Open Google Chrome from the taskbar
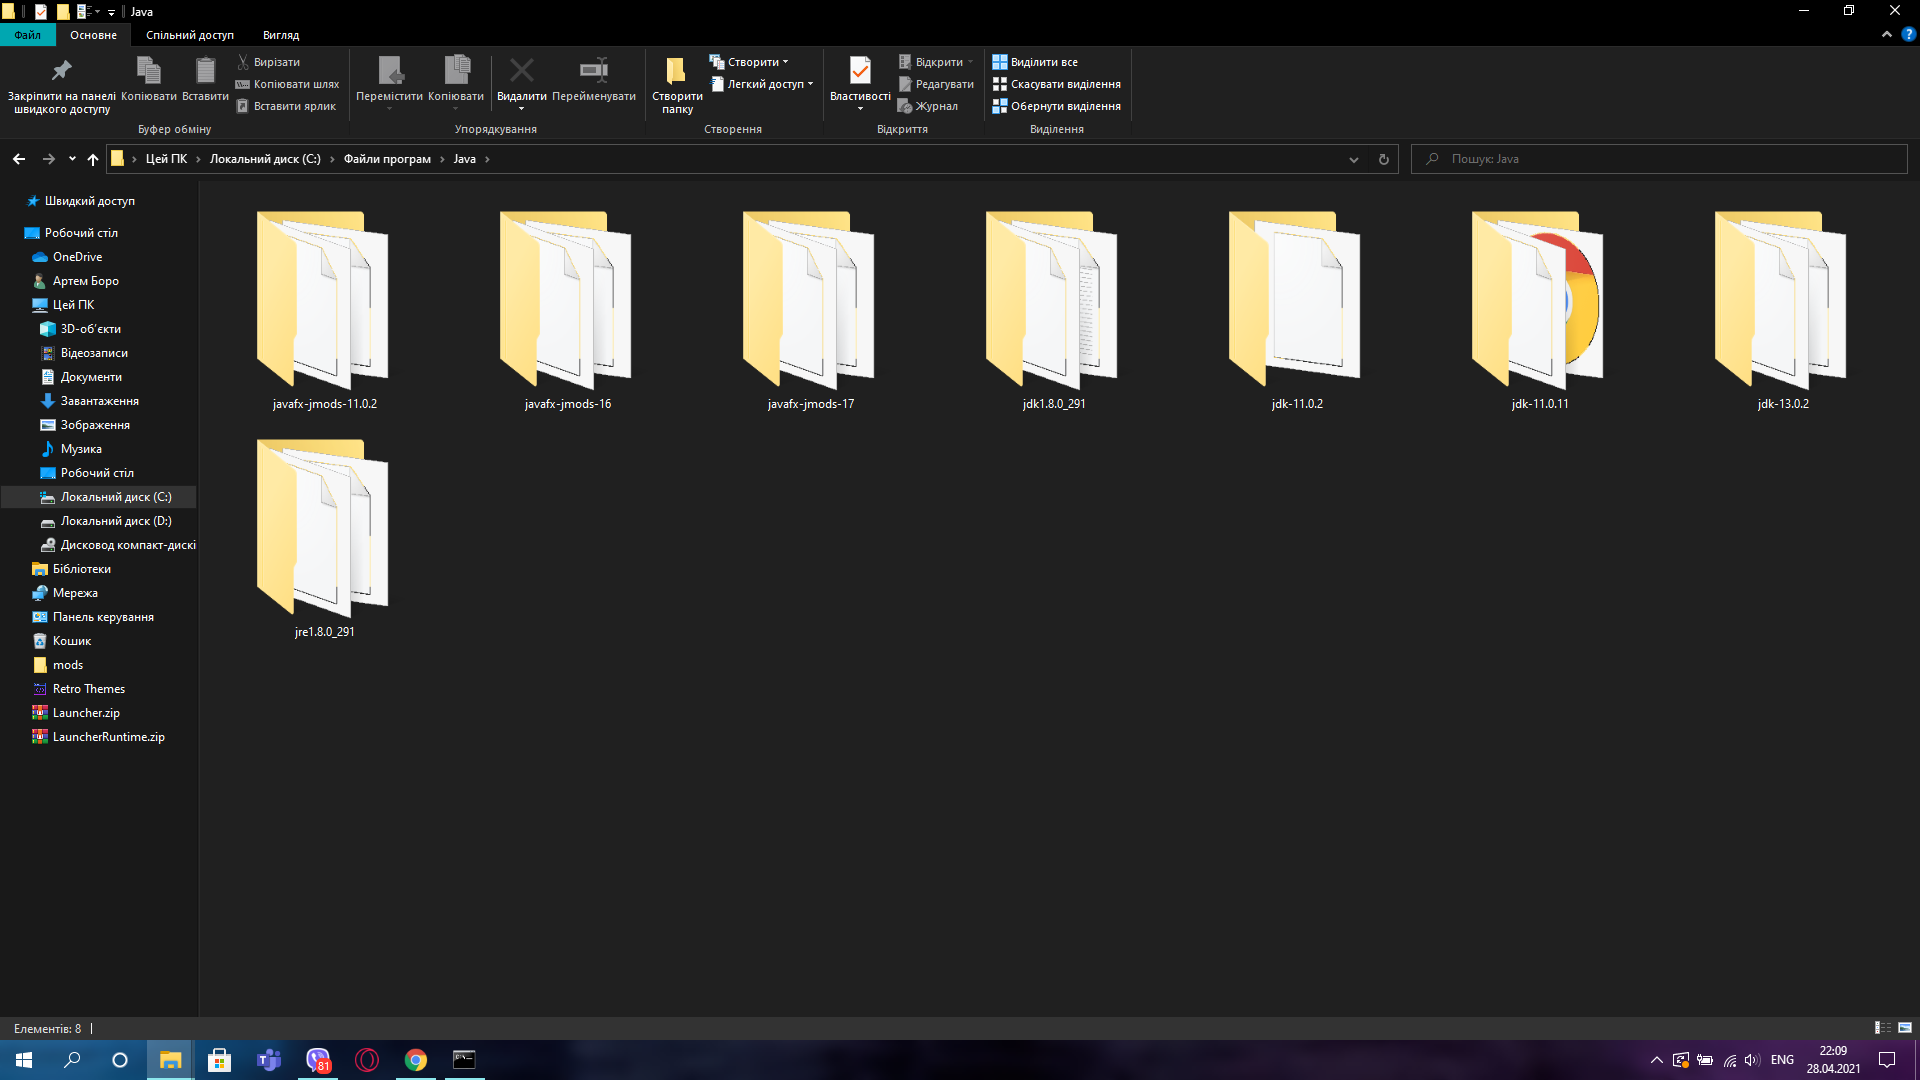Viewport: 1920px width, 1080px height. click(416, 1059)
